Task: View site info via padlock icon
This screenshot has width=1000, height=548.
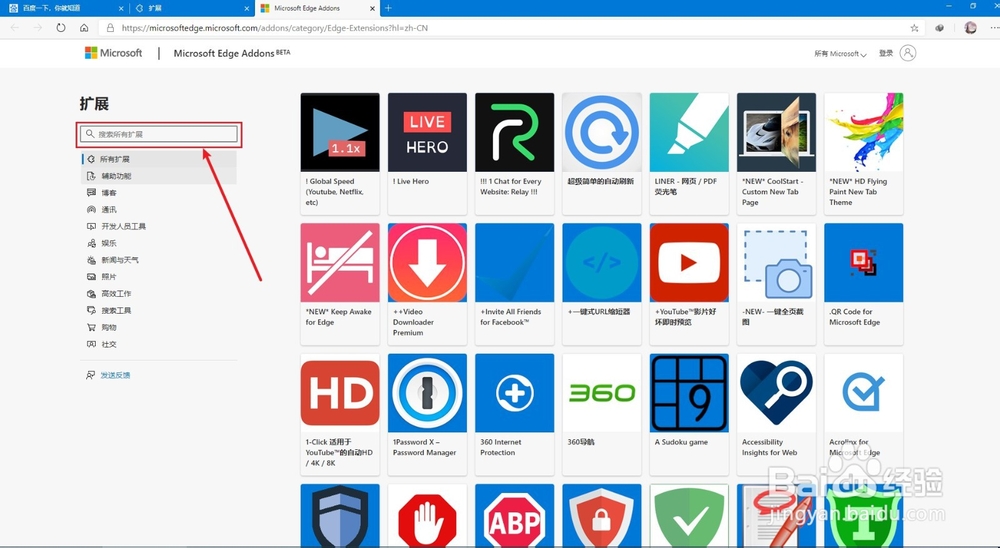Action: point(110,28)
